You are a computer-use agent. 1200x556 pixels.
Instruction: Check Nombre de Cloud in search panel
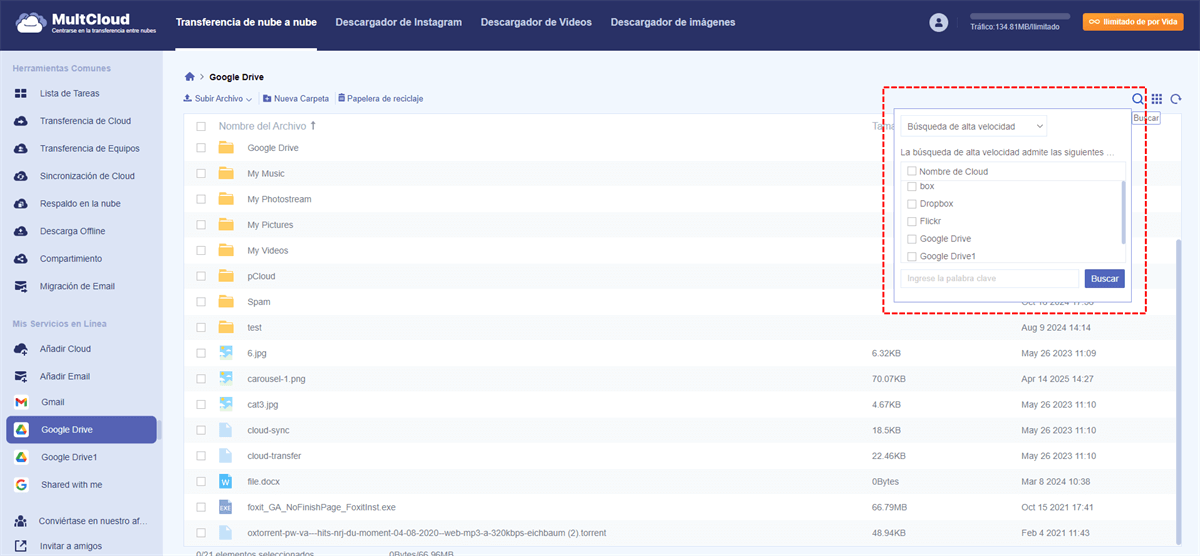point(911,171)
